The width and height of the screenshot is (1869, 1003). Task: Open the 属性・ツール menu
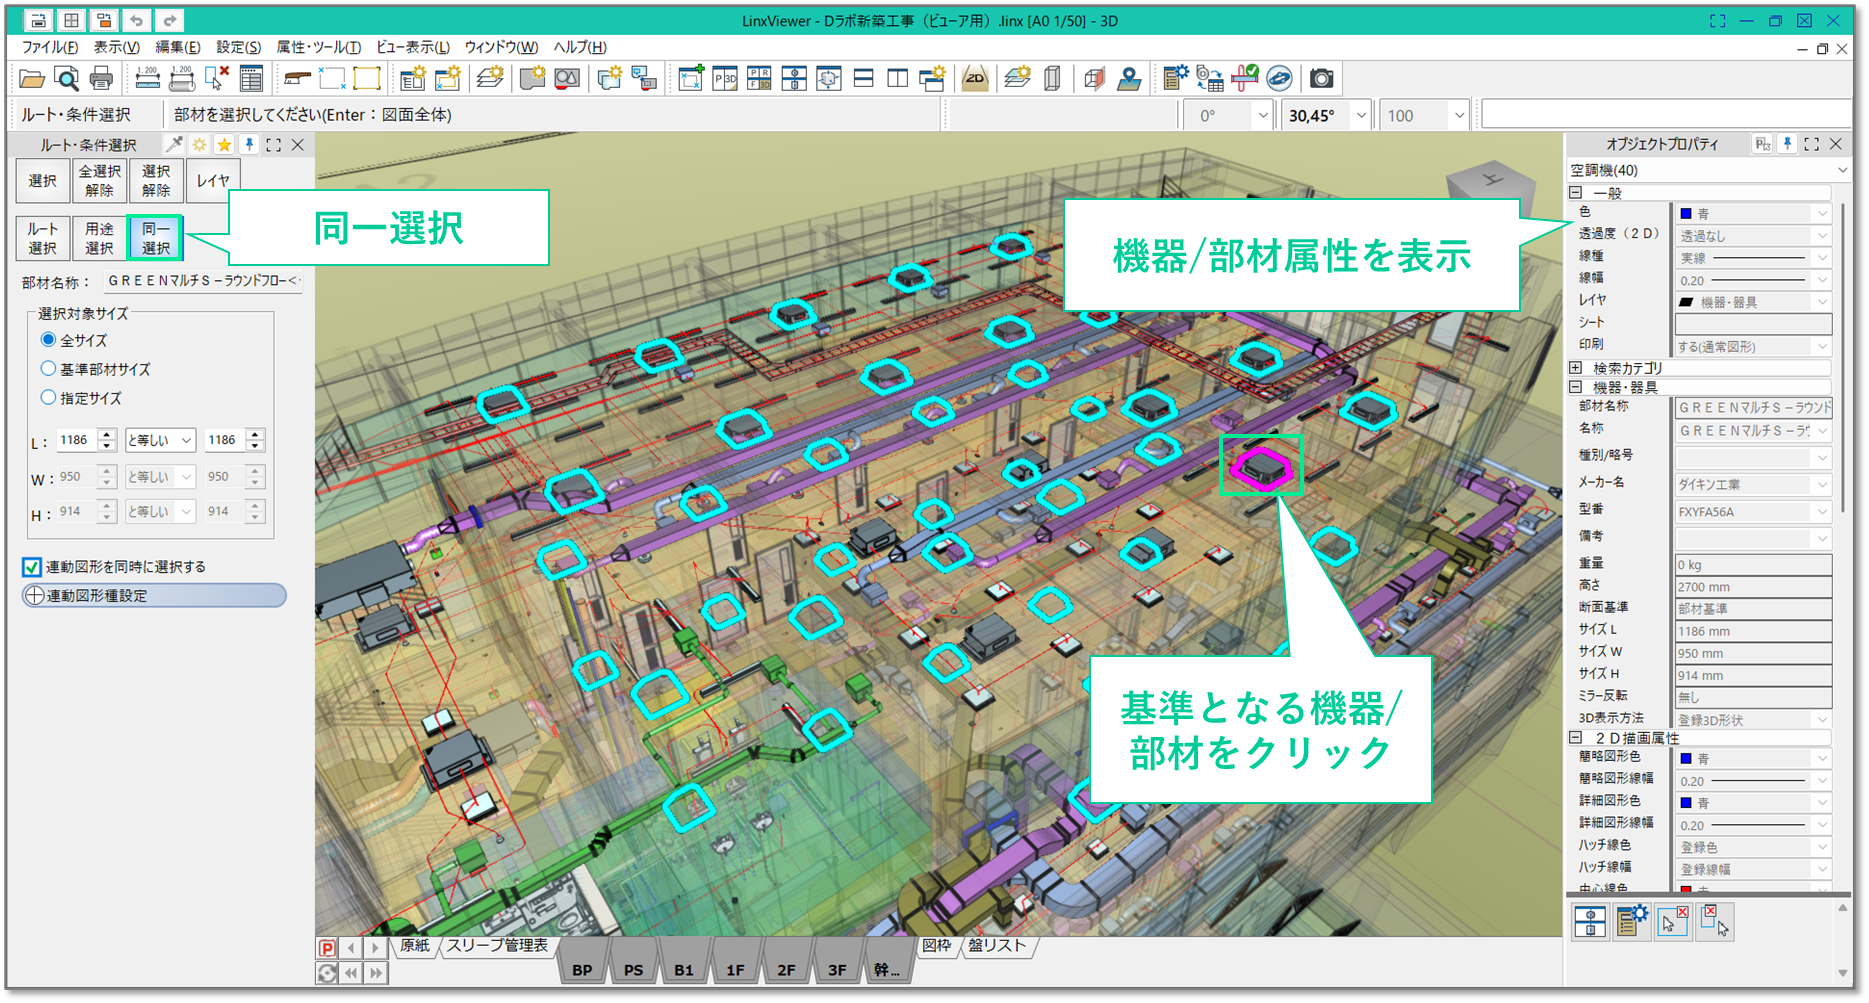(318, 47)
